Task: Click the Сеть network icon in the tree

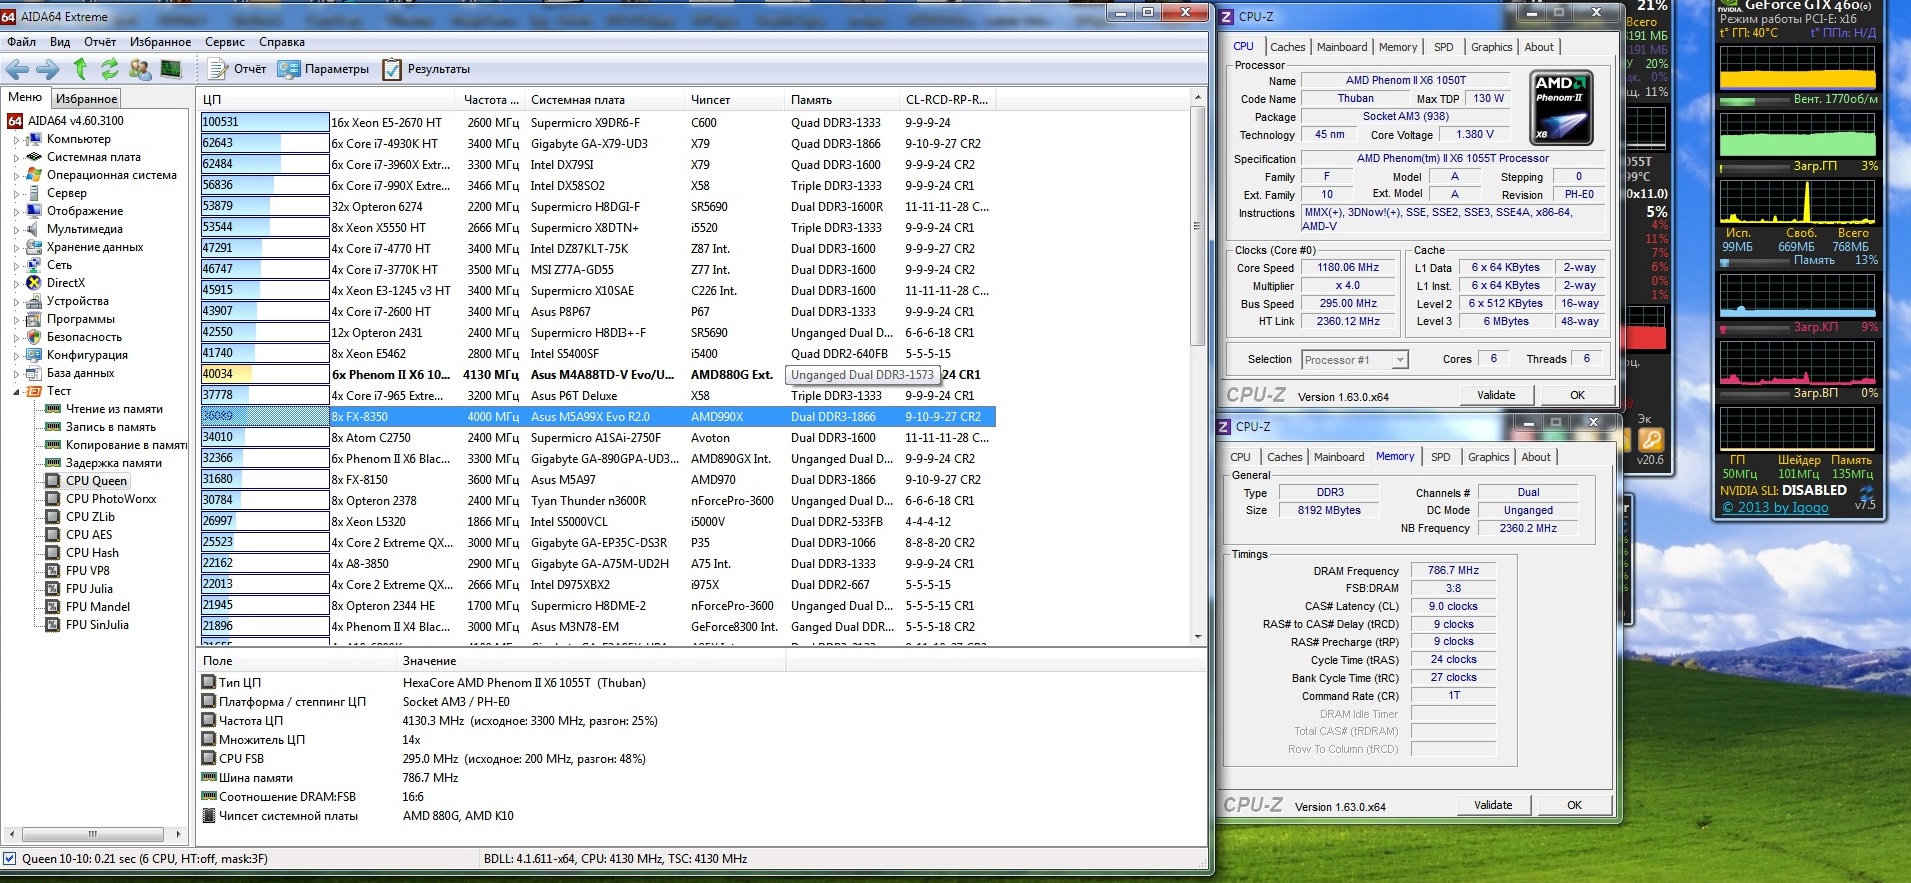Action: (x=34, y=265)
